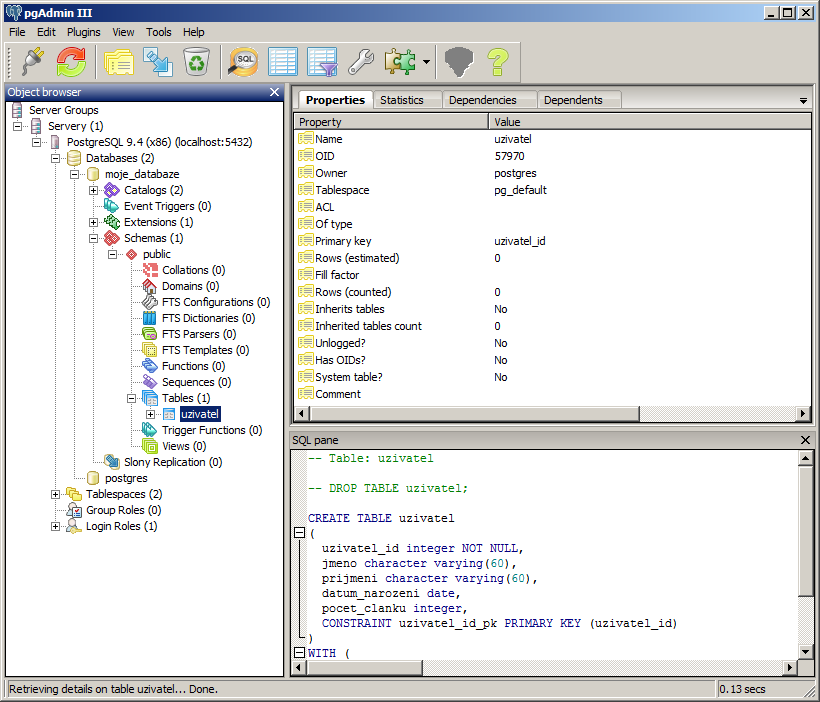Expand the Tablespaces (2) node
The height and width of the screenshot is (702, 820).
click(x=56, y=494)
